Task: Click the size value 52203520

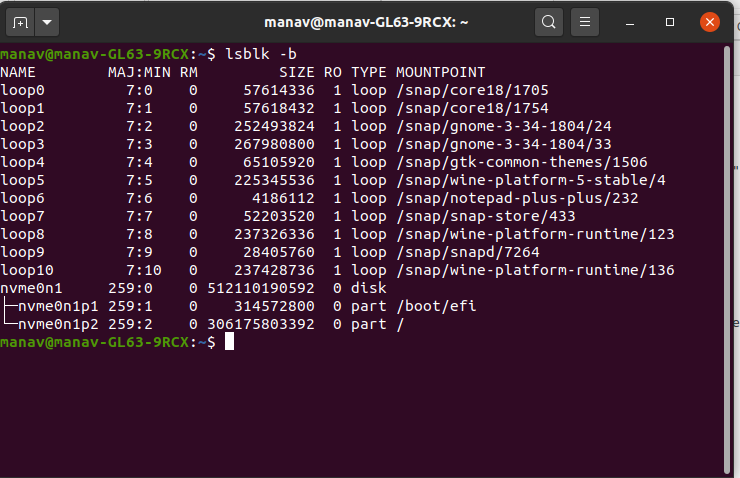Action: (x=278, y=216)
